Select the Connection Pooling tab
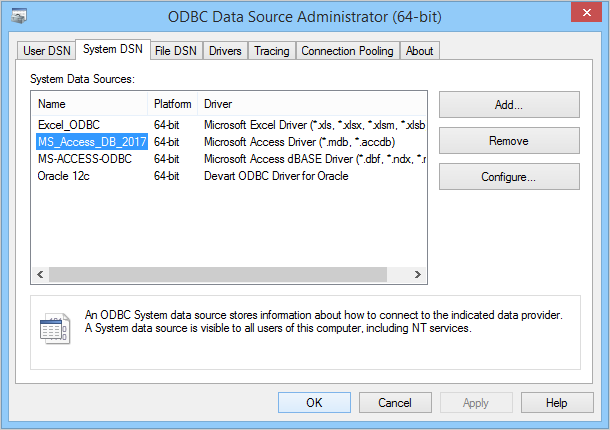This screenshot has height=430, width=610. point(347,51)
